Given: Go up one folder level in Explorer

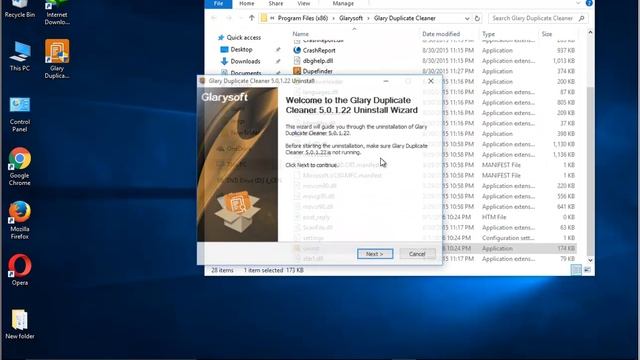Looking at the screenshot, I should pos(251,18).
